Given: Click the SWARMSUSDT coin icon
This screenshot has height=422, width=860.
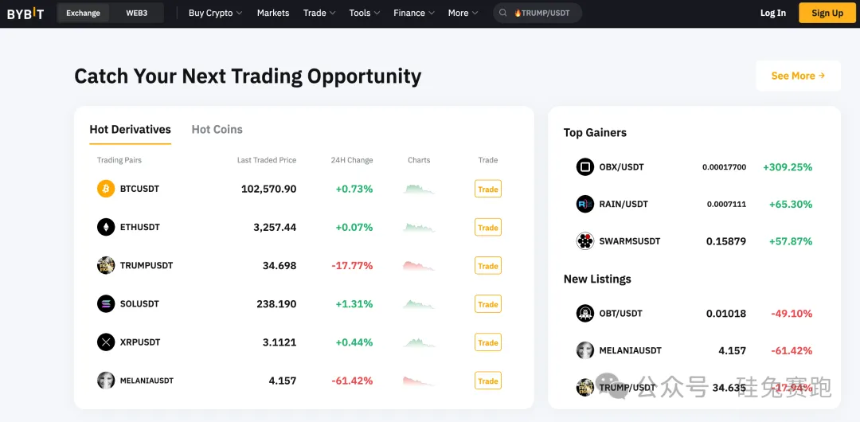Looking at the screenshot, I should pos(585,241).
